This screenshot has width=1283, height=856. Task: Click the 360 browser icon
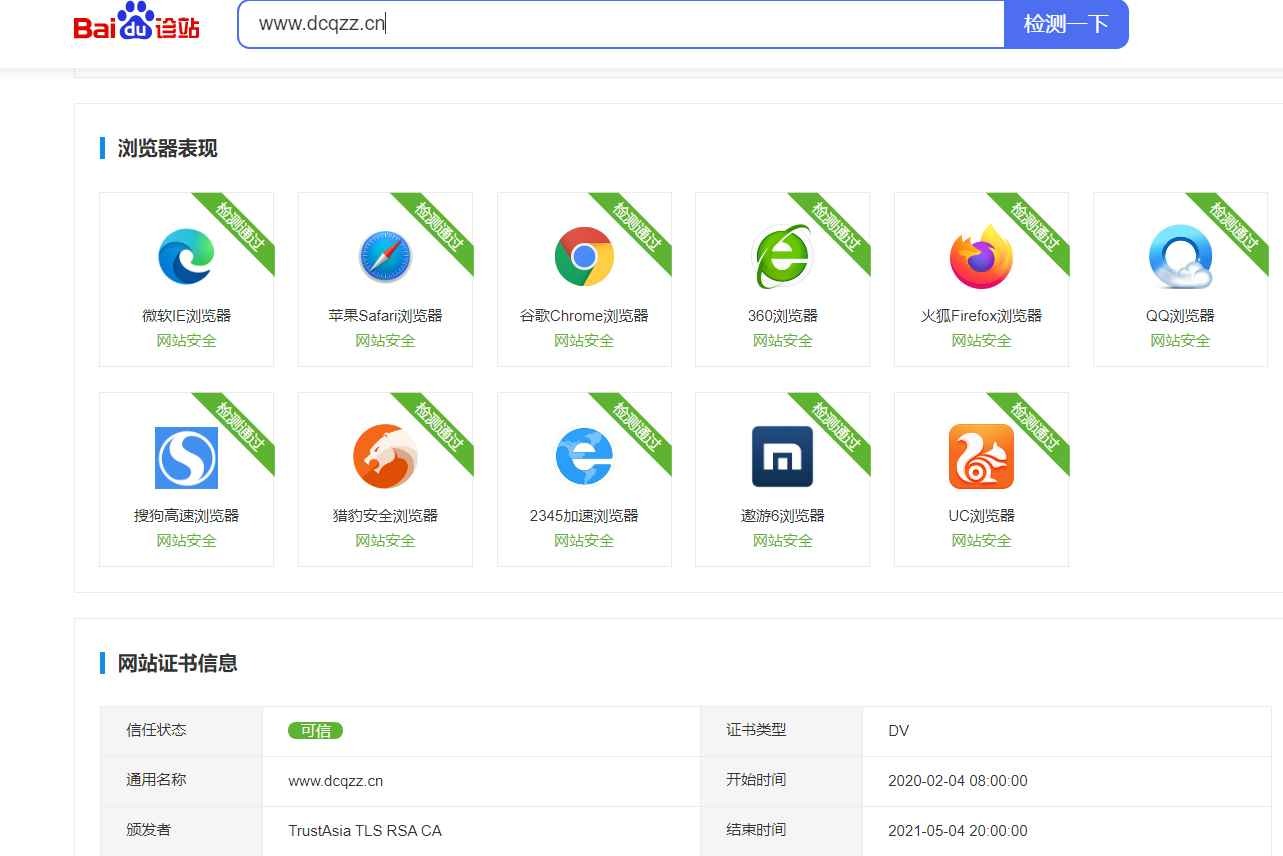(782, 256)
